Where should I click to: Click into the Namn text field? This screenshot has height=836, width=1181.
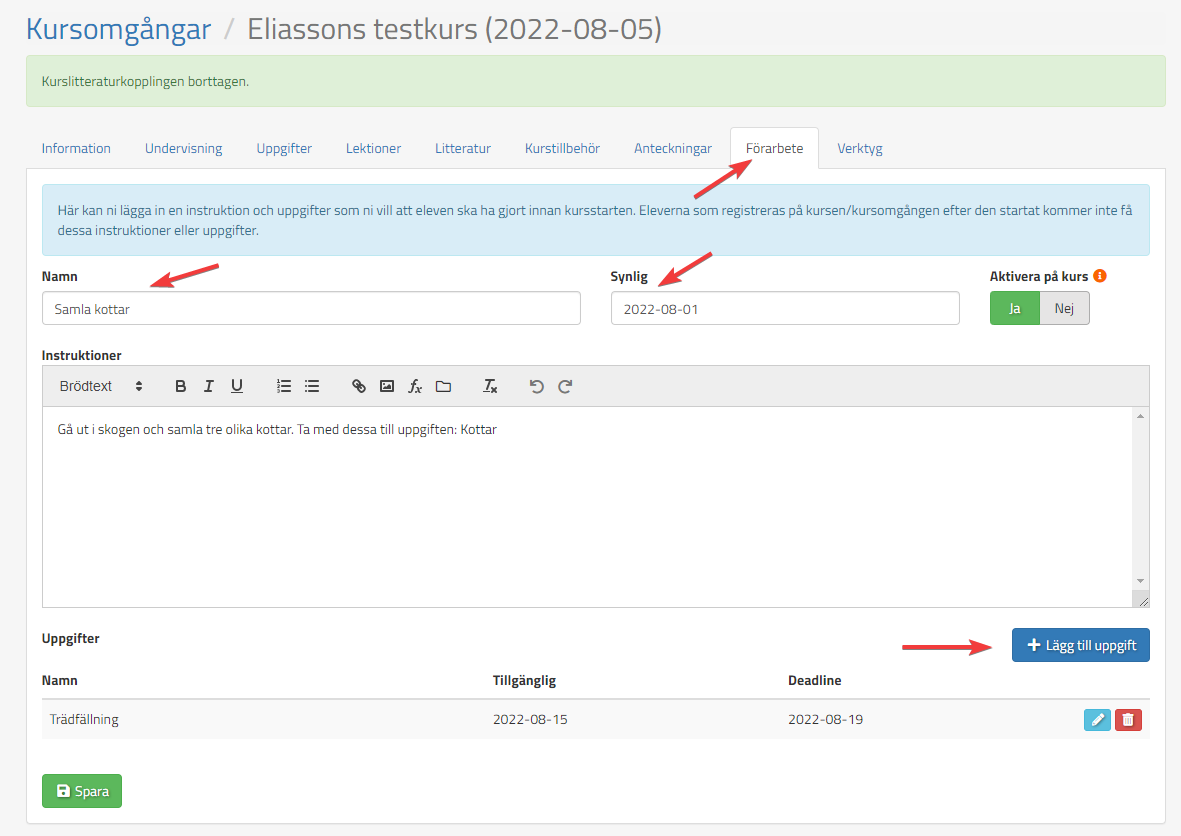point(311,309)
